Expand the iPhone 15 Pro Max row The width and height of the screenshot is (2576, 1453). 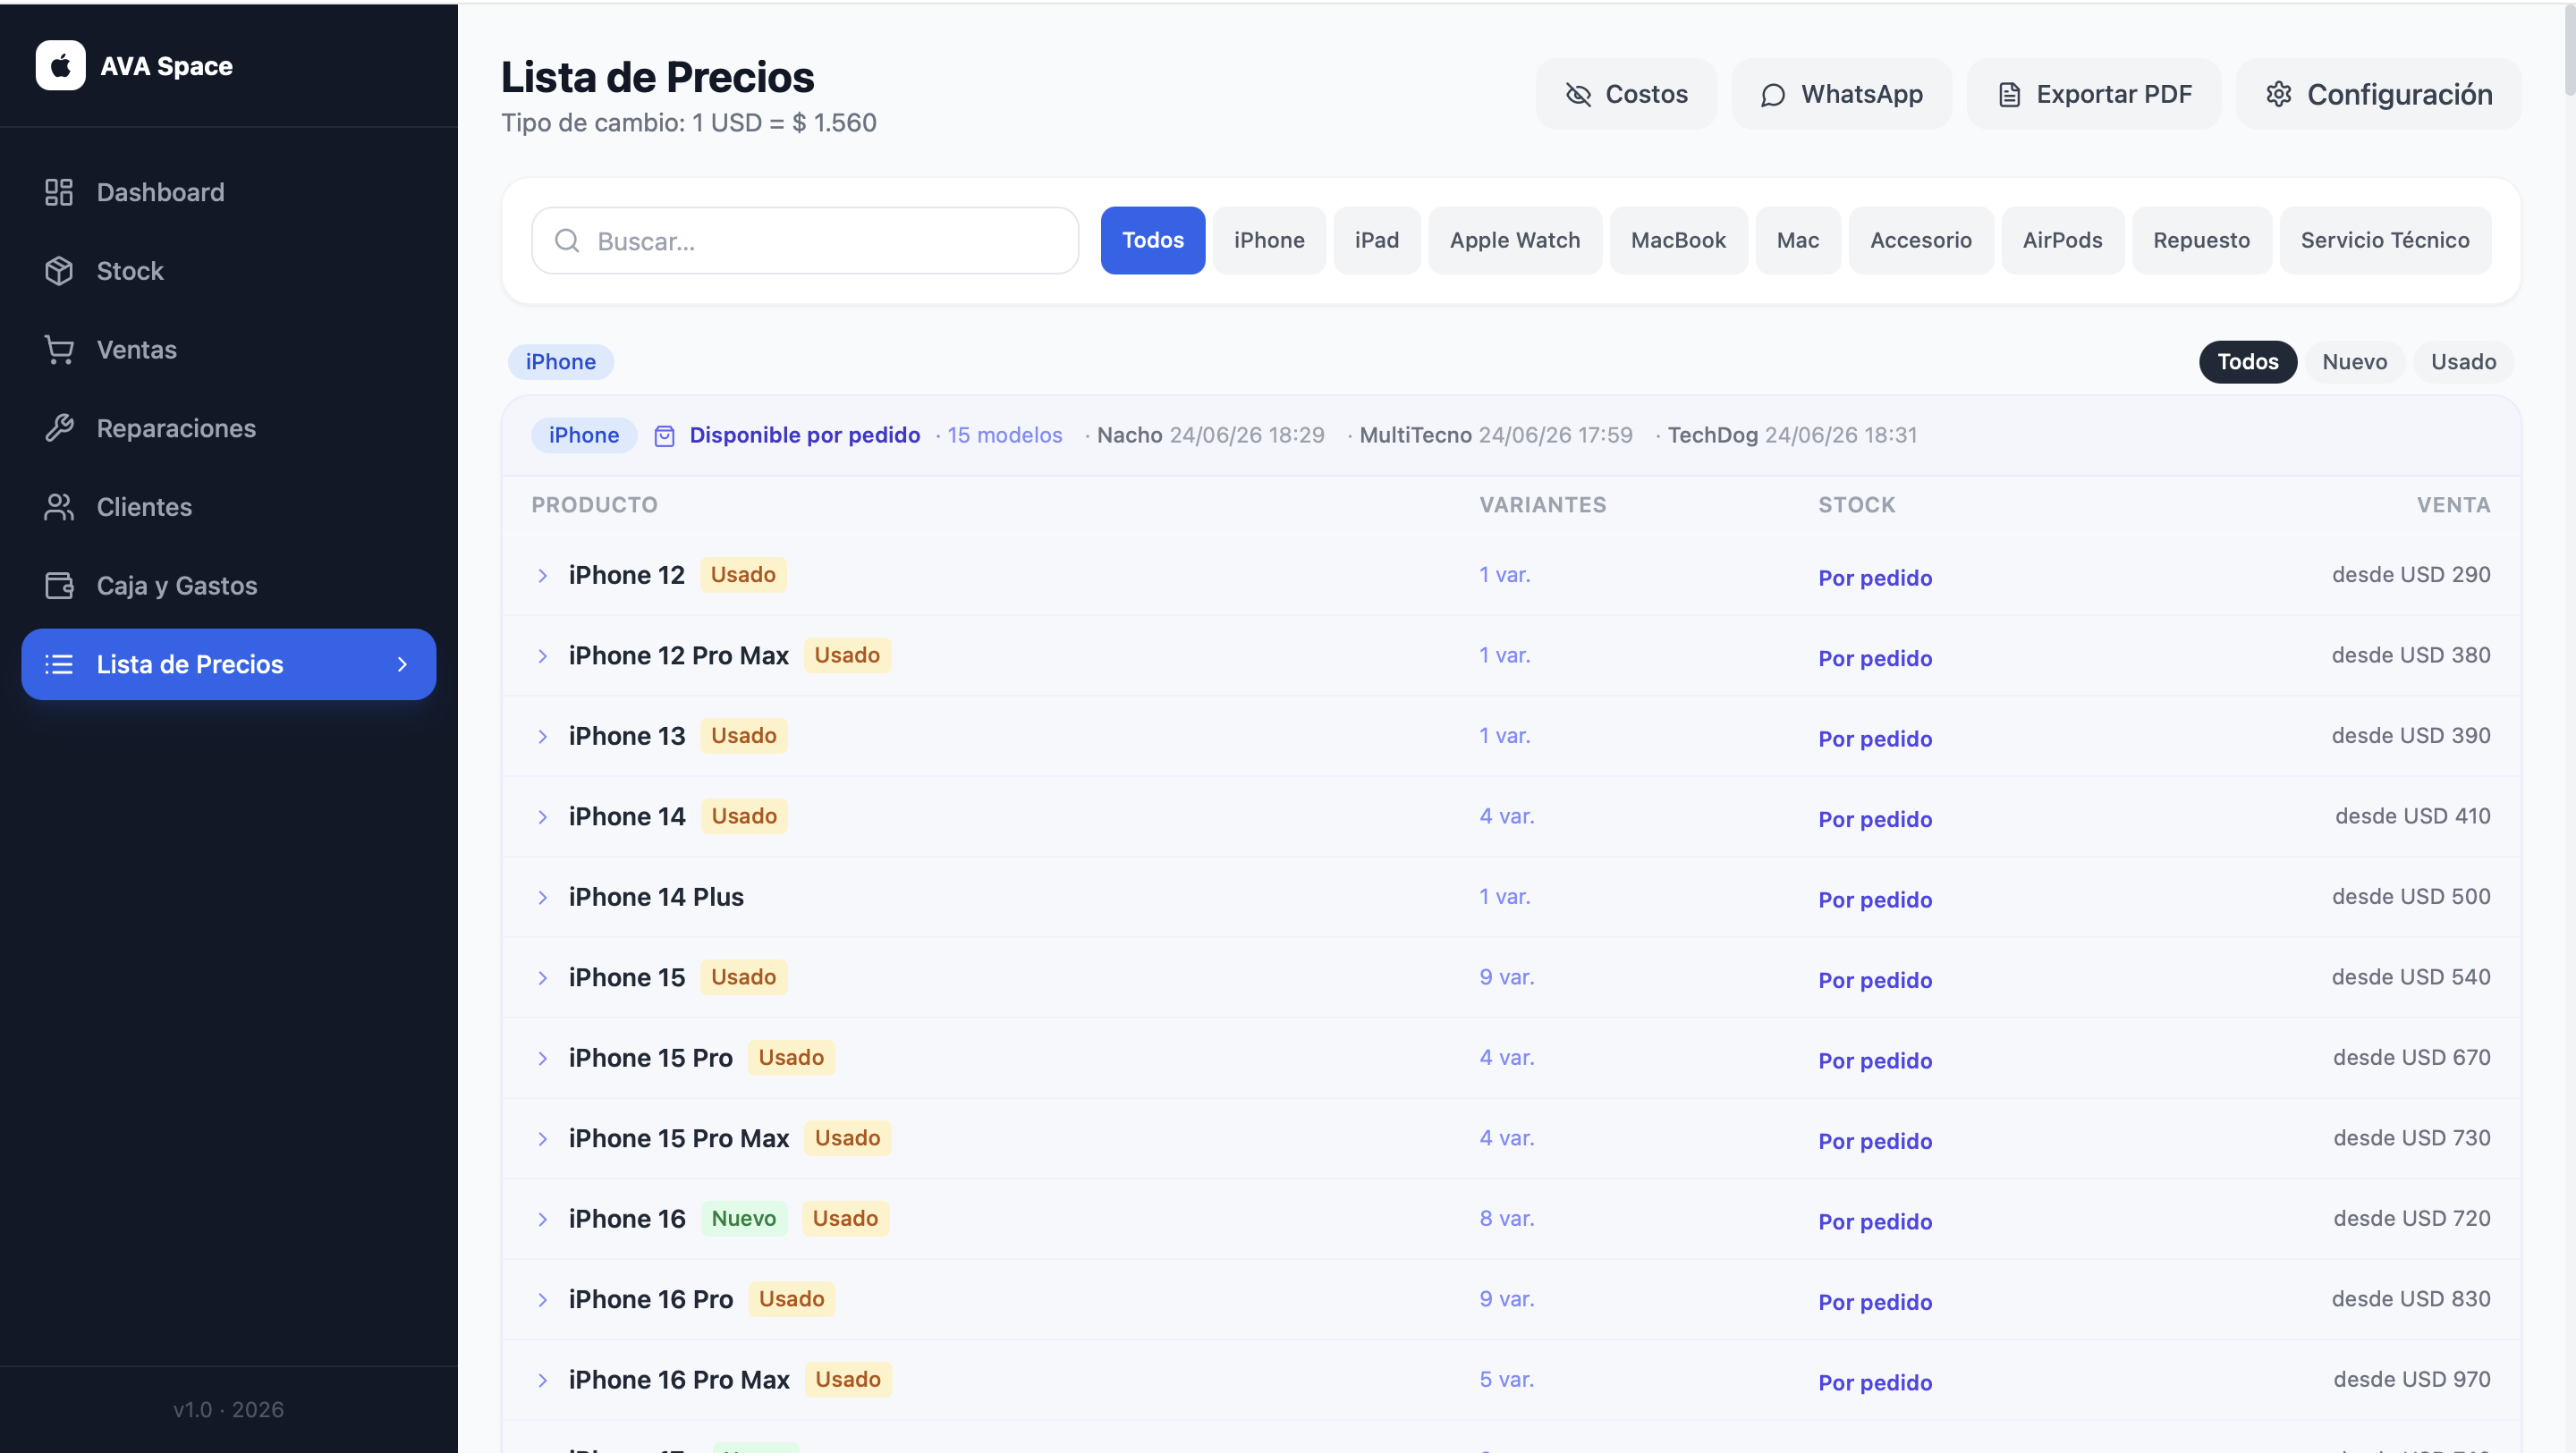coord(542,1139)
